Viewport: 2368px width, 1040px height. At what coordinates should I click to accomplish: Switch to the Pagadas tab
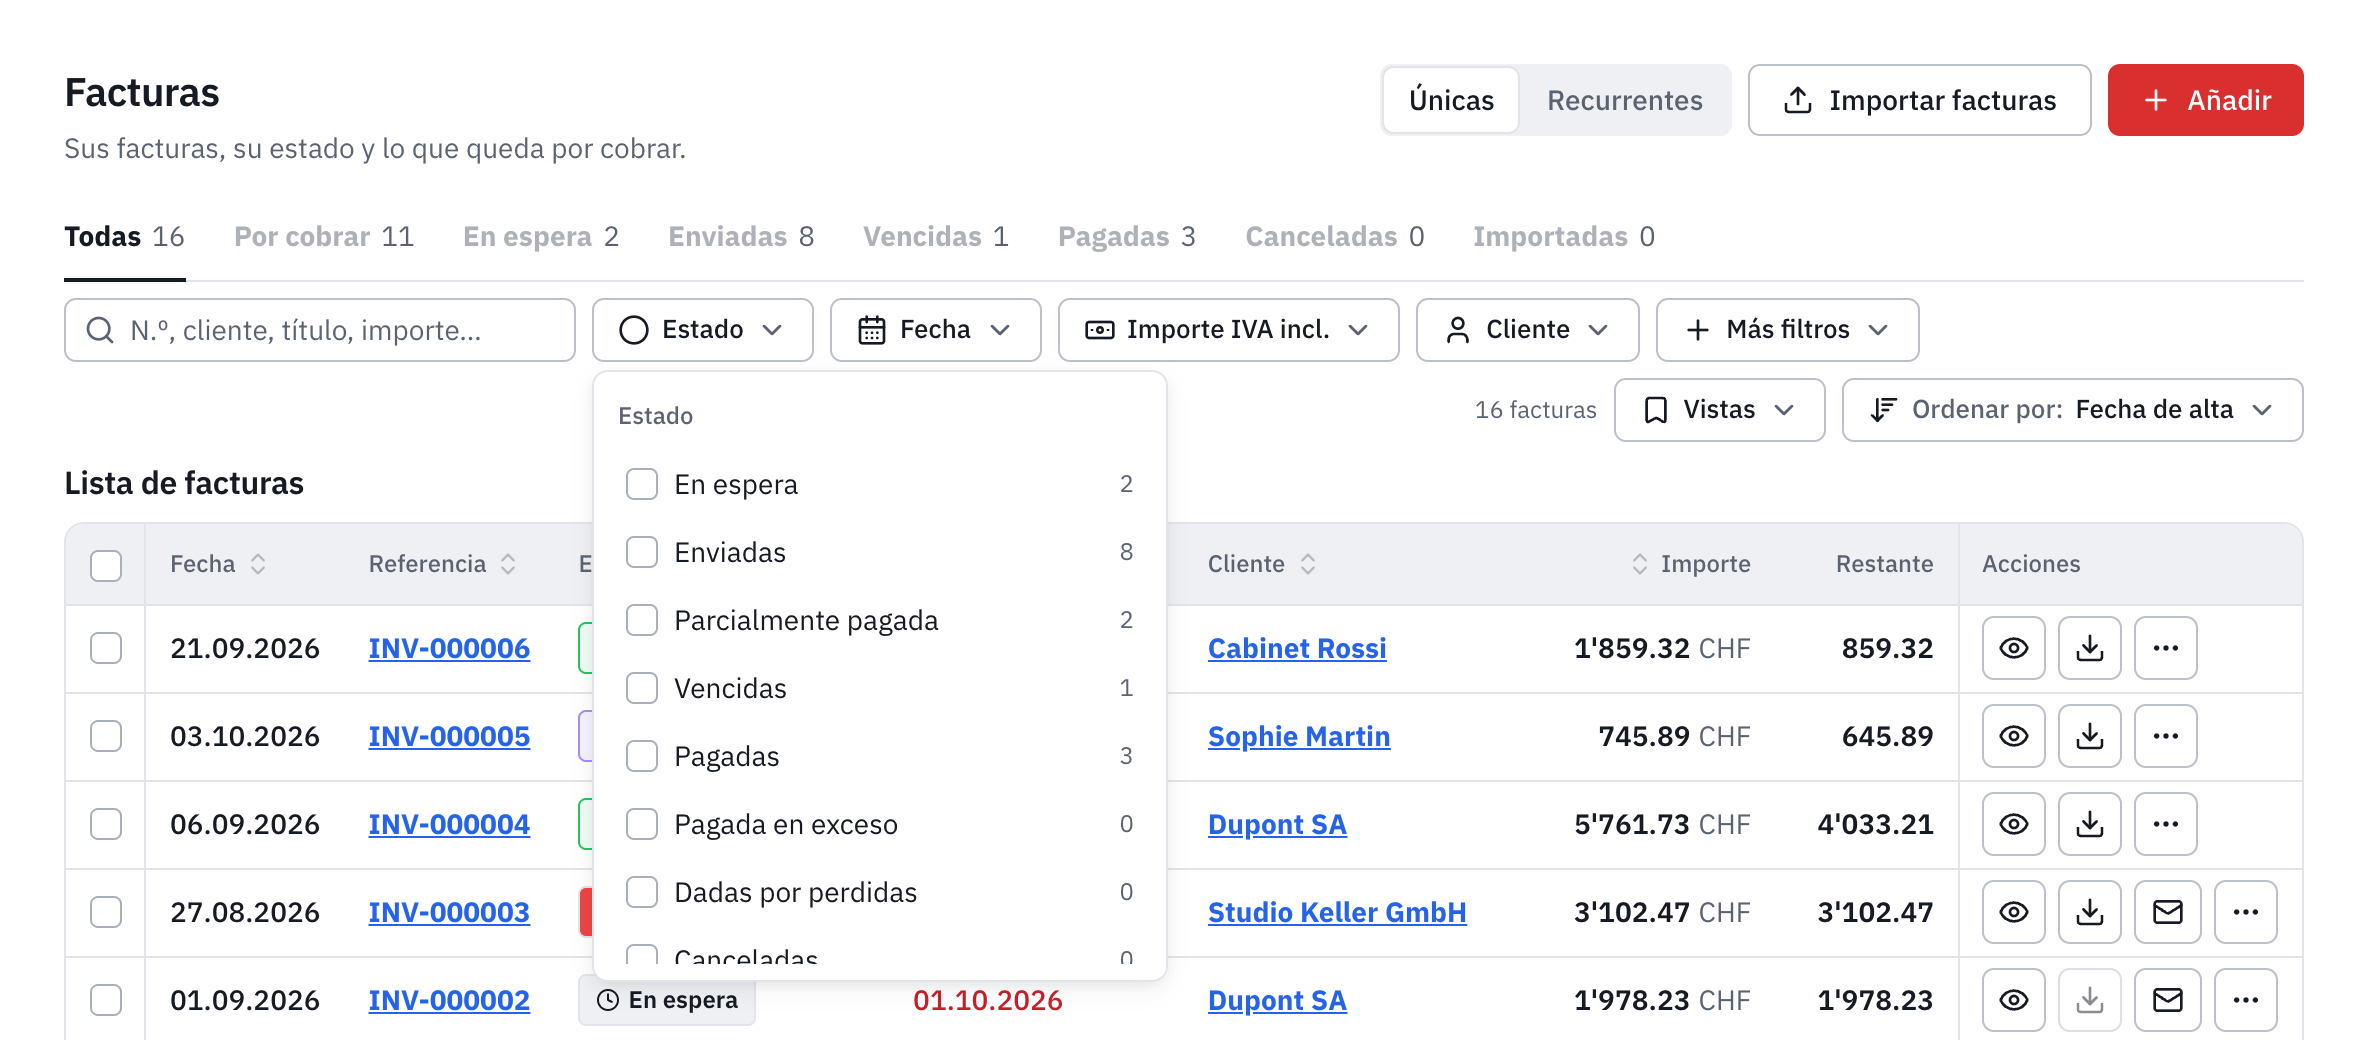(1127, 237)
